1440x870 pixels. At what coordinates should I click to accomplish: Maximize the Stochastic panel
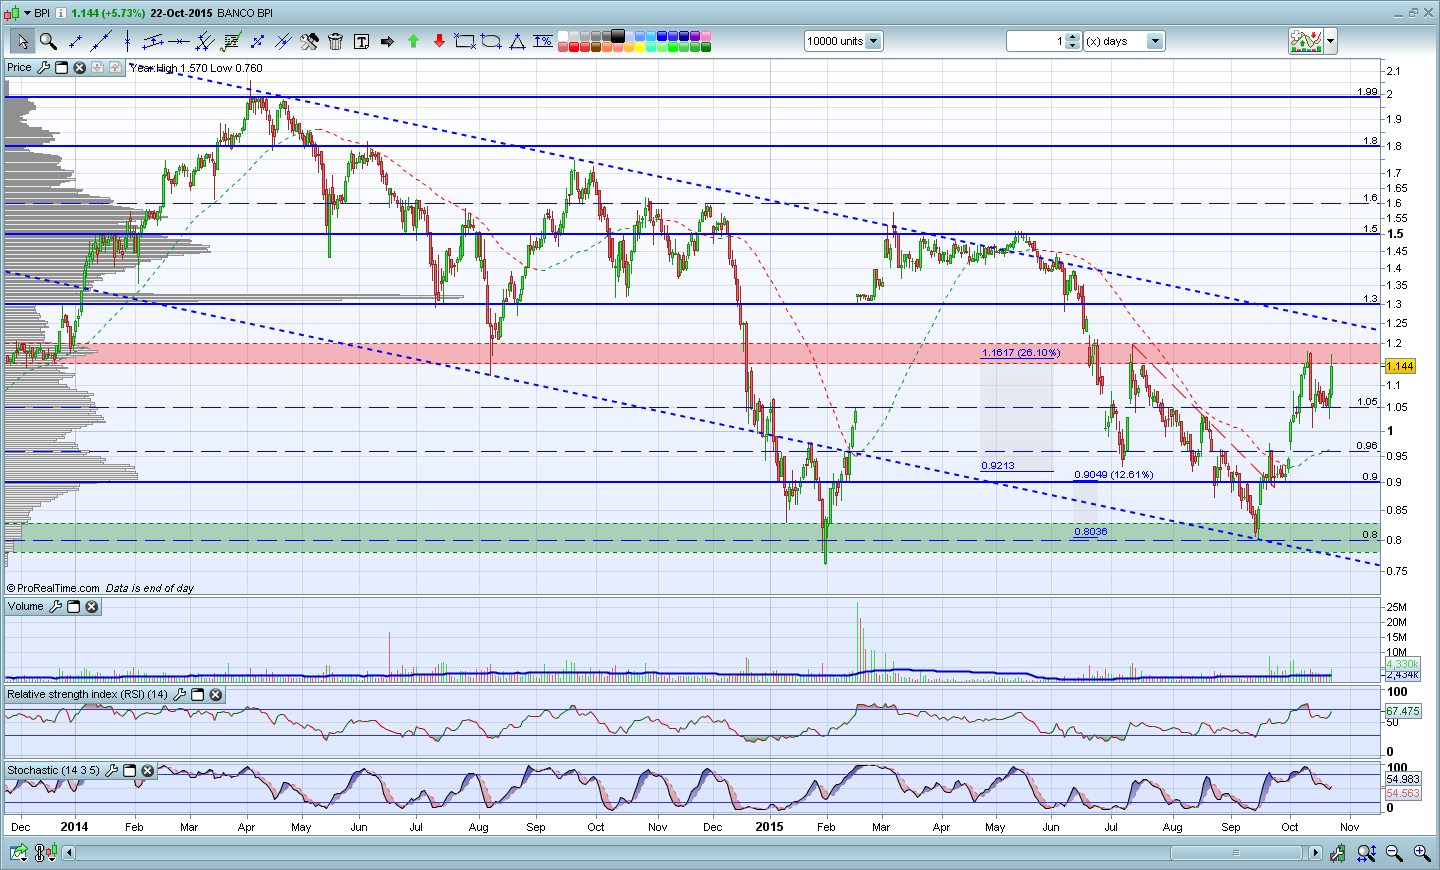coord(130,771)
